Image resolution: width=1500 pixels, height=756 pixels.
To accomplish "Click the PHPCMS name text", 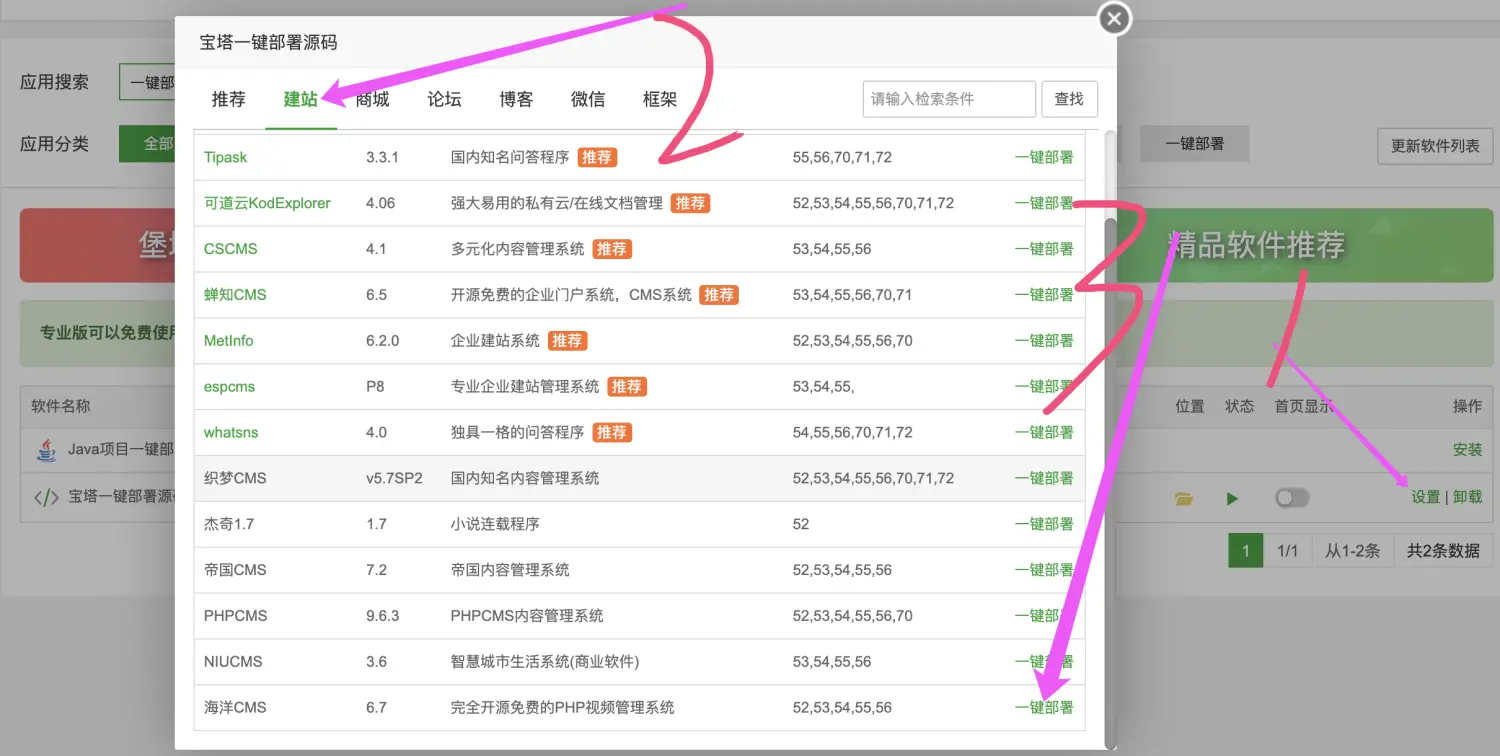I will point(235,616).
